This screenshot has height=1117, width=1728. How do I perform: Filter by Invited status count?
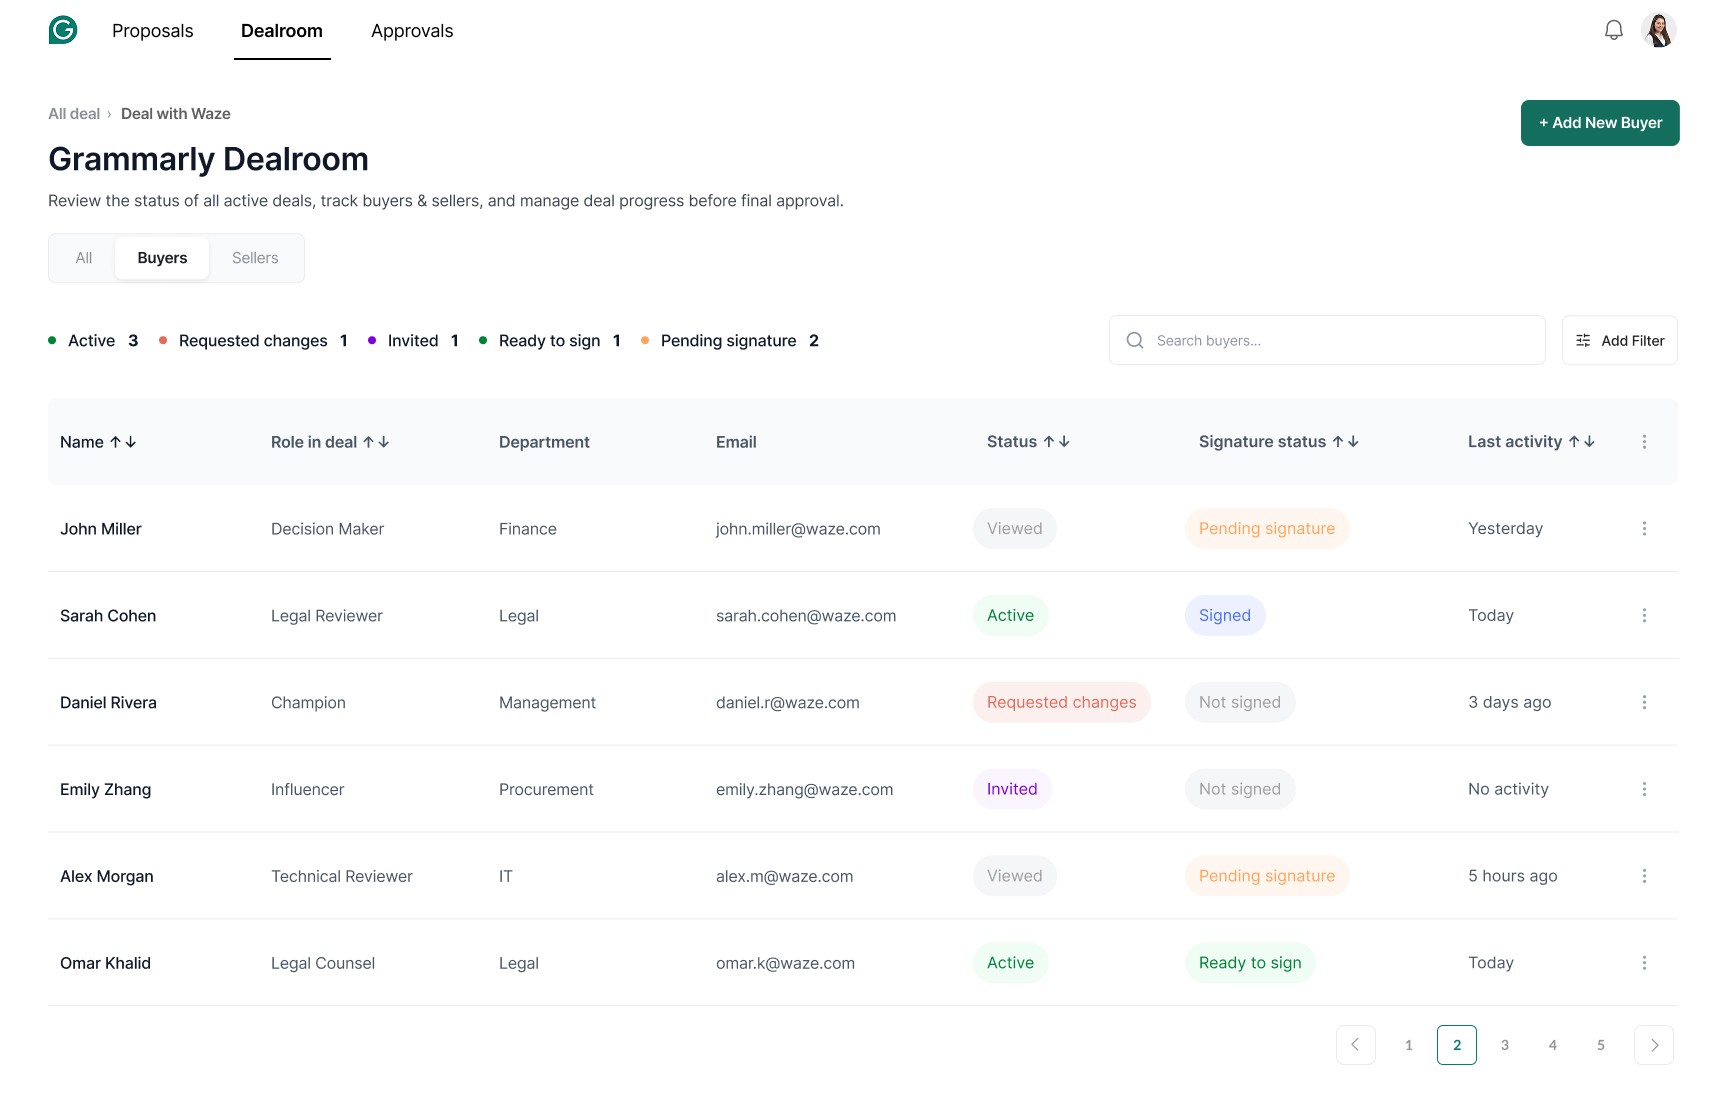point(414,341)
